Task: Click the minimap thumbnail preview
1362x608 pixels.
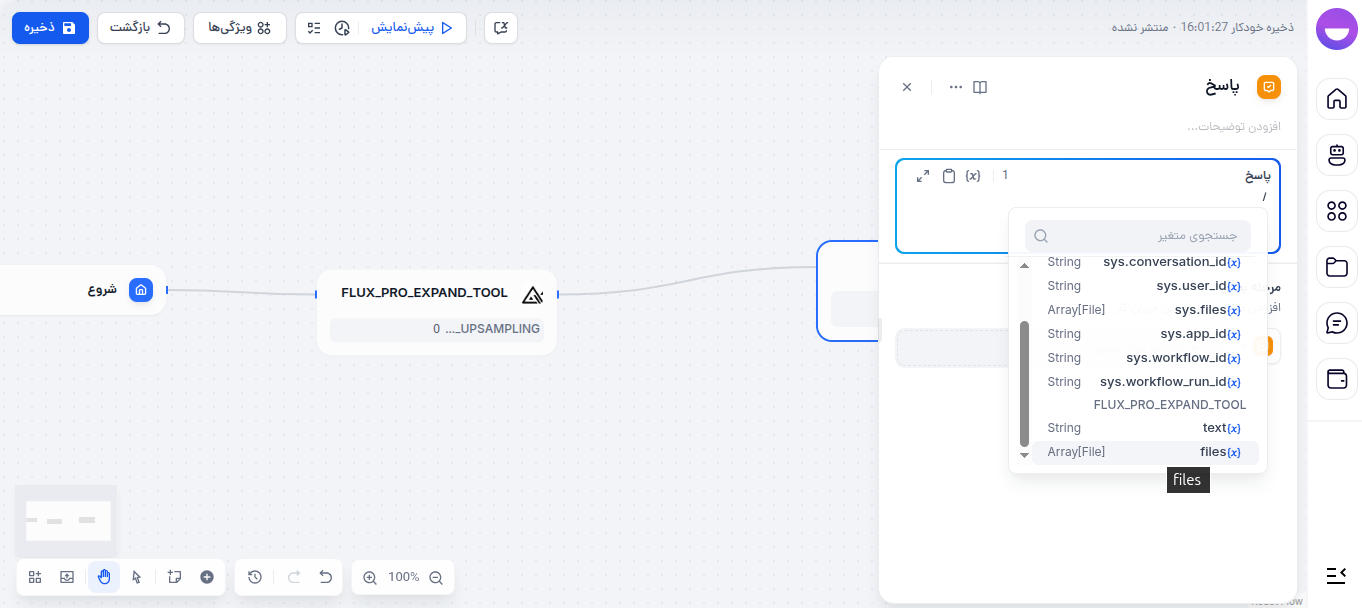Action: tap(65, 519)
